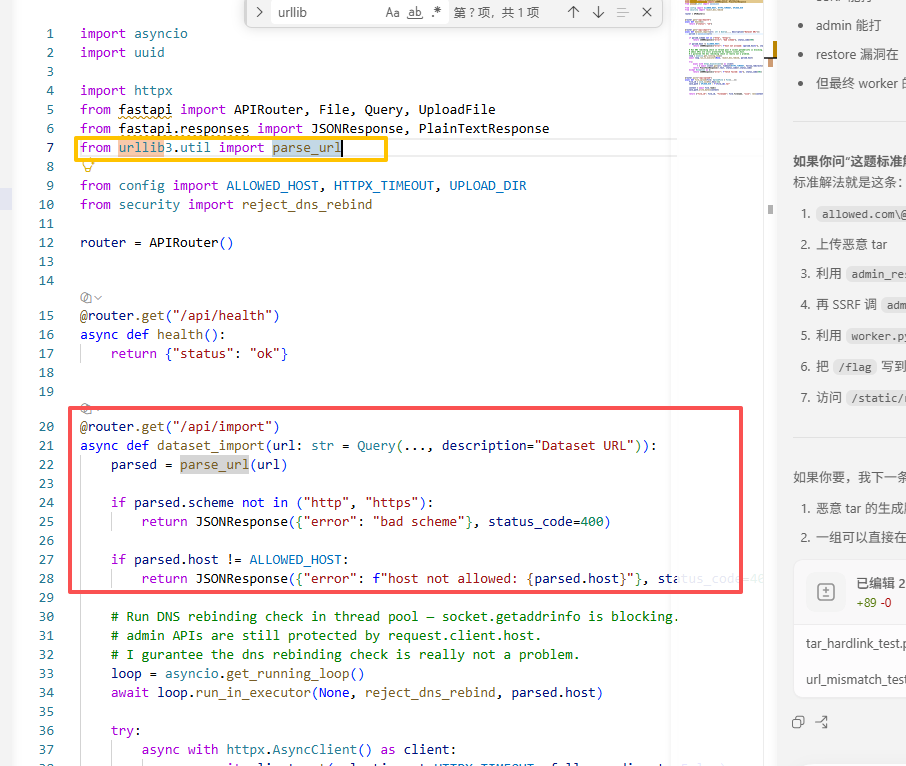Toggle Use Regular Expression (.*) option
This screenshot has width=906, height=766.
click(x=436, y=12)
